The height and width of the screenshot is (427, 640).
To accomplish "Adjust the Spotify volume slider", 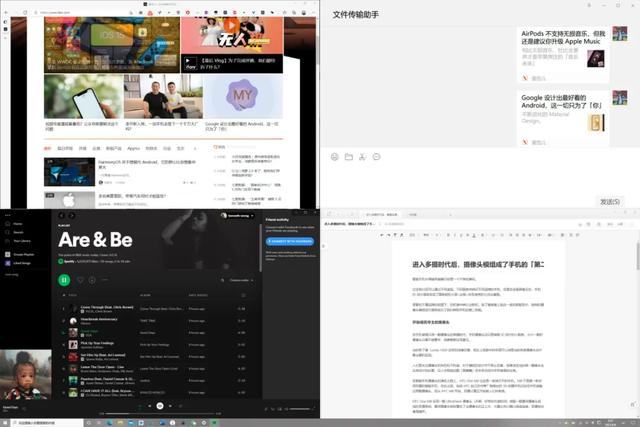I will point(300,409).
